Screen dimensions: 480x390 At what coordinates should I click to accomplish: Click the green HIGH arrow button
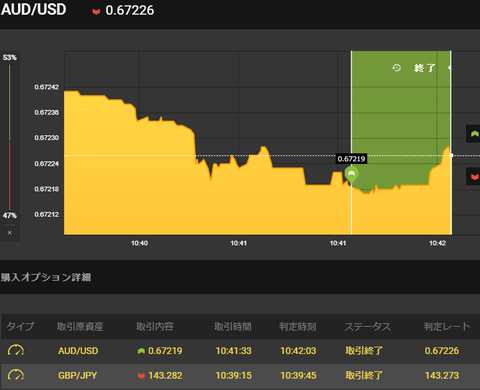473,134
